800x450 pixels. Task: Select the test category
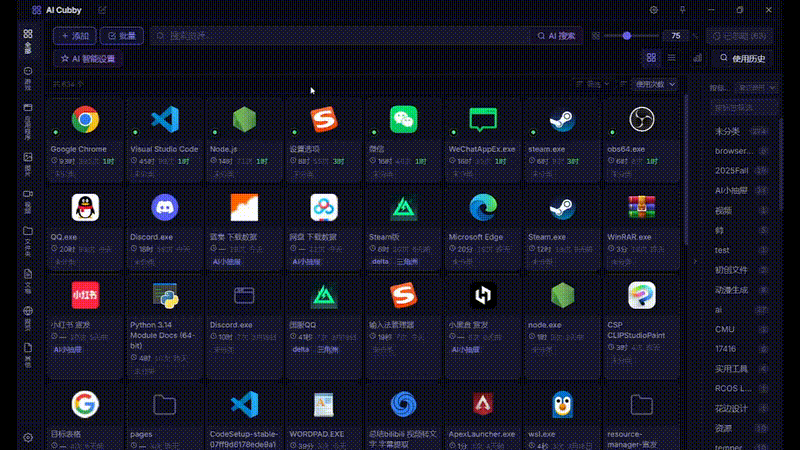coord(742,250)
